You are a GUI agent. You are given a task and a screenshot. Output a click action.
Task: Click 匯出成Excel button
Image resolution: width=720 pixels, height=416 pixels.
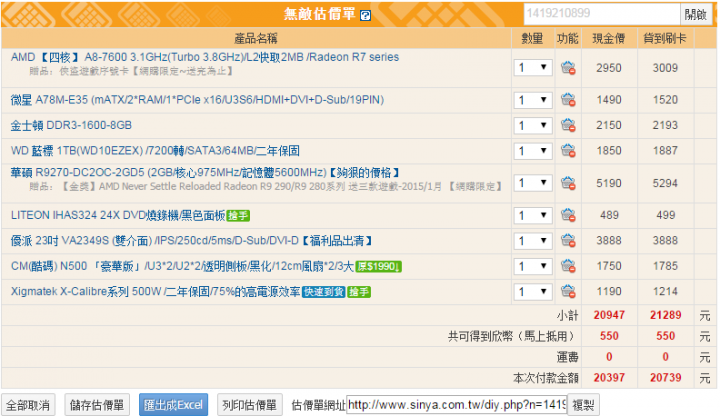[x=174, y=405]
